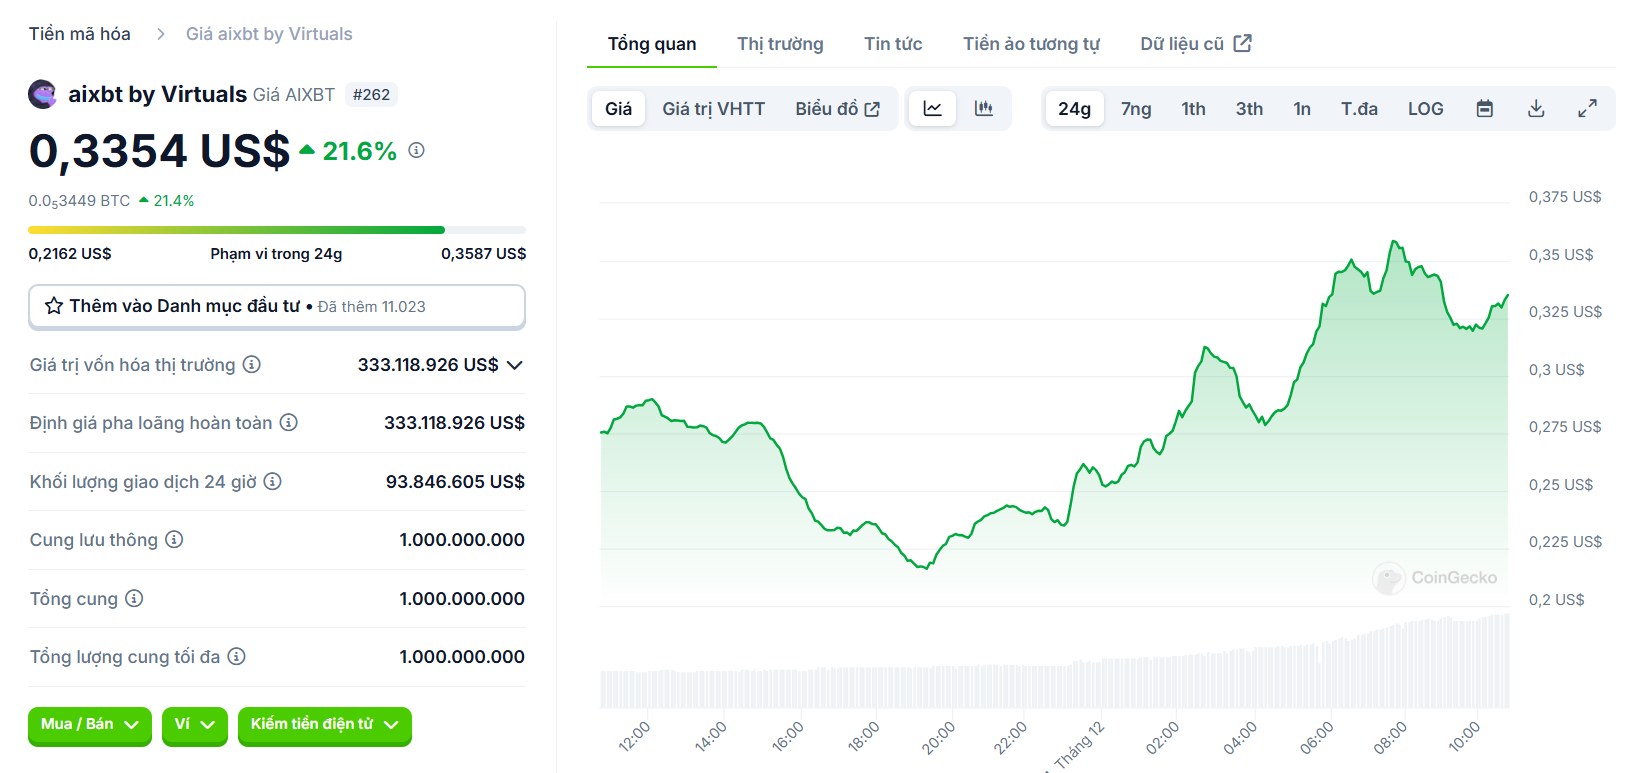Viewport: 1639px width, 773px height.
Task: Select 7ng time range
Action: coord(1136,108)
